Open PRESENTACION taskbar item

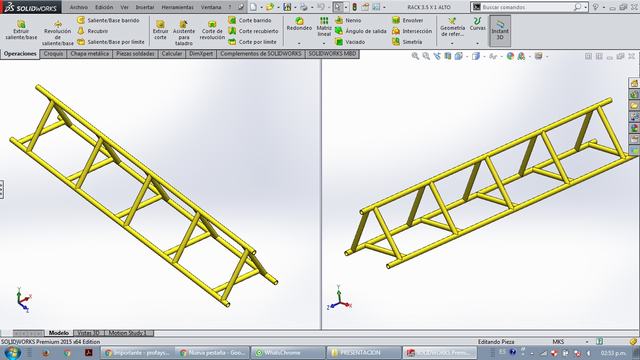pos(364,352)
